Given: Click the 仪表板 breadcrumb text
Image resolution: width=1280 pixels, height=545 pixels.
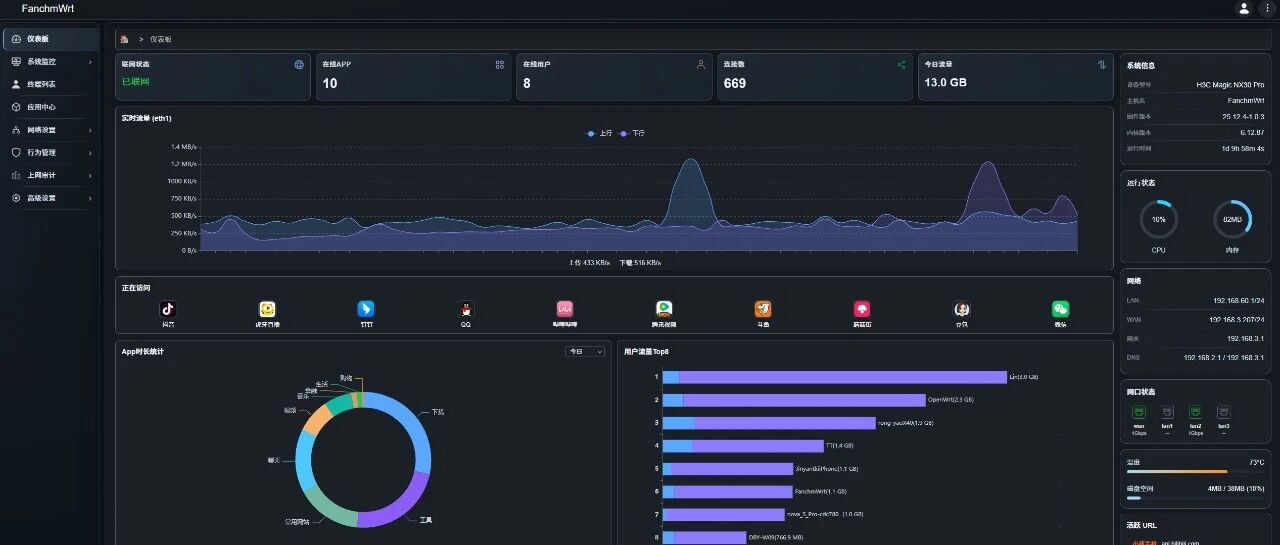Looking at the screenshot, I should (161, 39).
